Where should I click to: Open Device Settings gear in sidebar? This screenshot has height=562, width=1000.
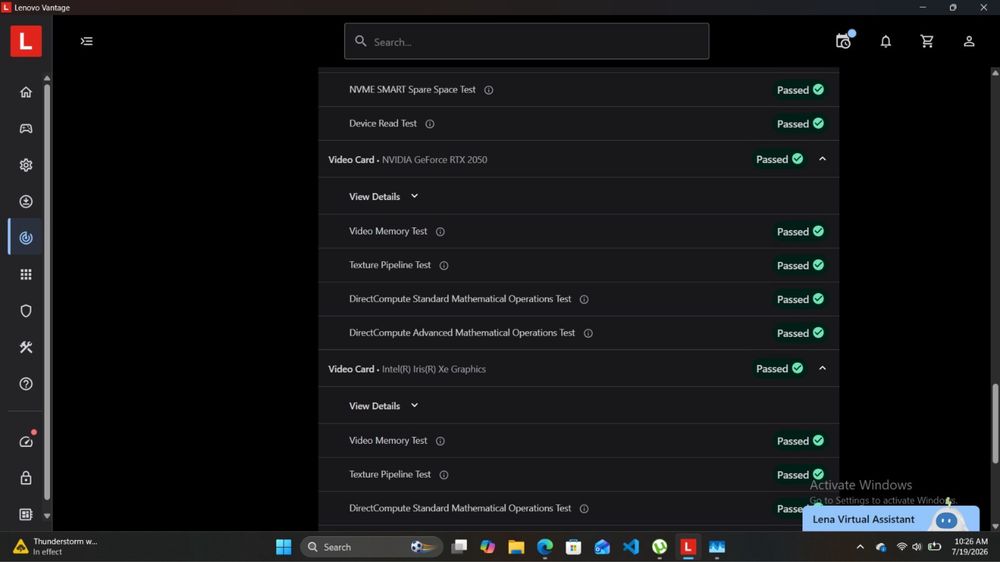pyautogui.click(x=26, y=165)
